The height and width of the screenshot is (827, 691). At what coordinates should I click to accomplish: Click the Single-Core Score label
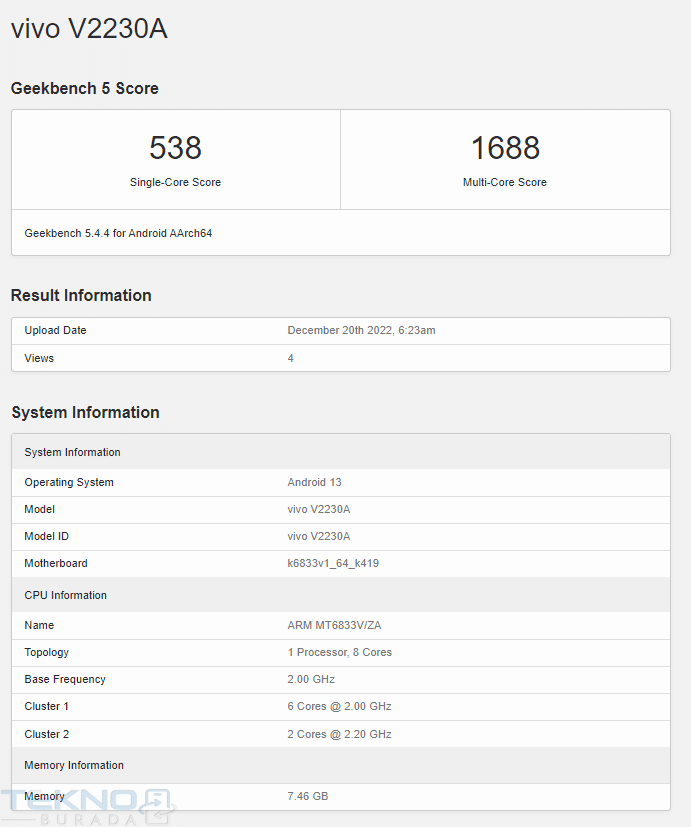tap(176, 182)
